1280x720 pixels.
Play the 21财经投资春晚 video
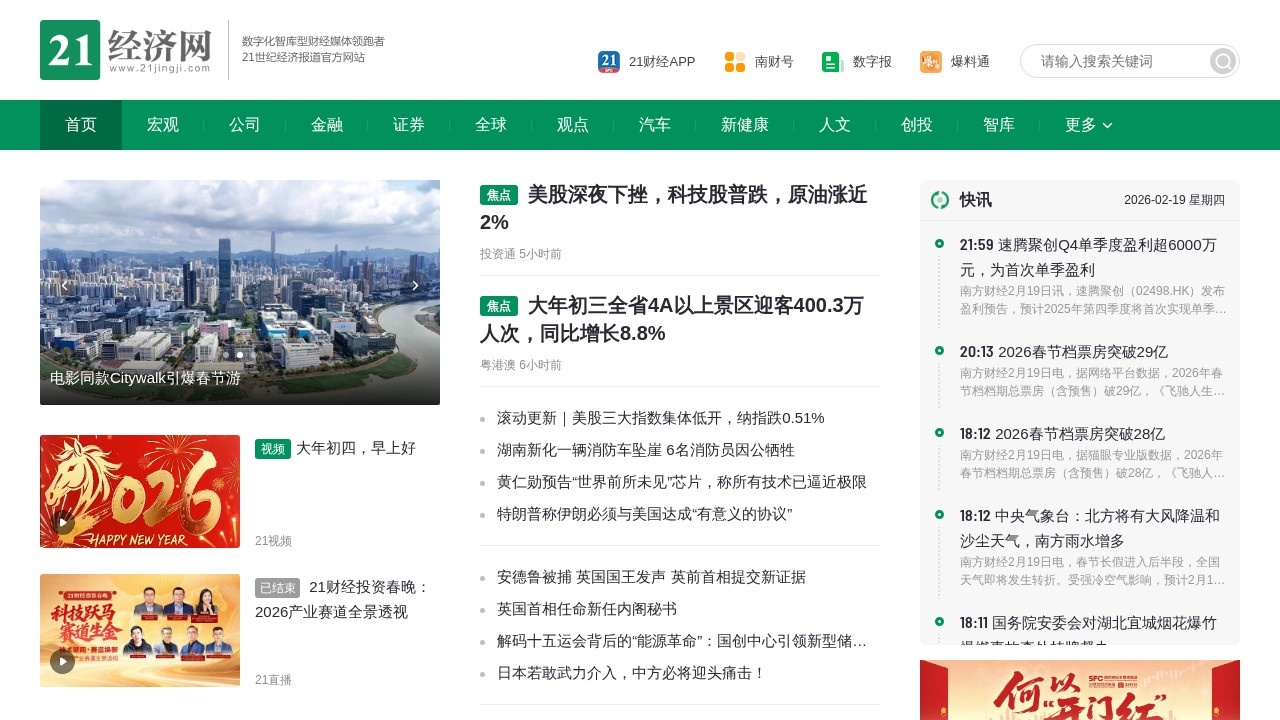[62, 661]
